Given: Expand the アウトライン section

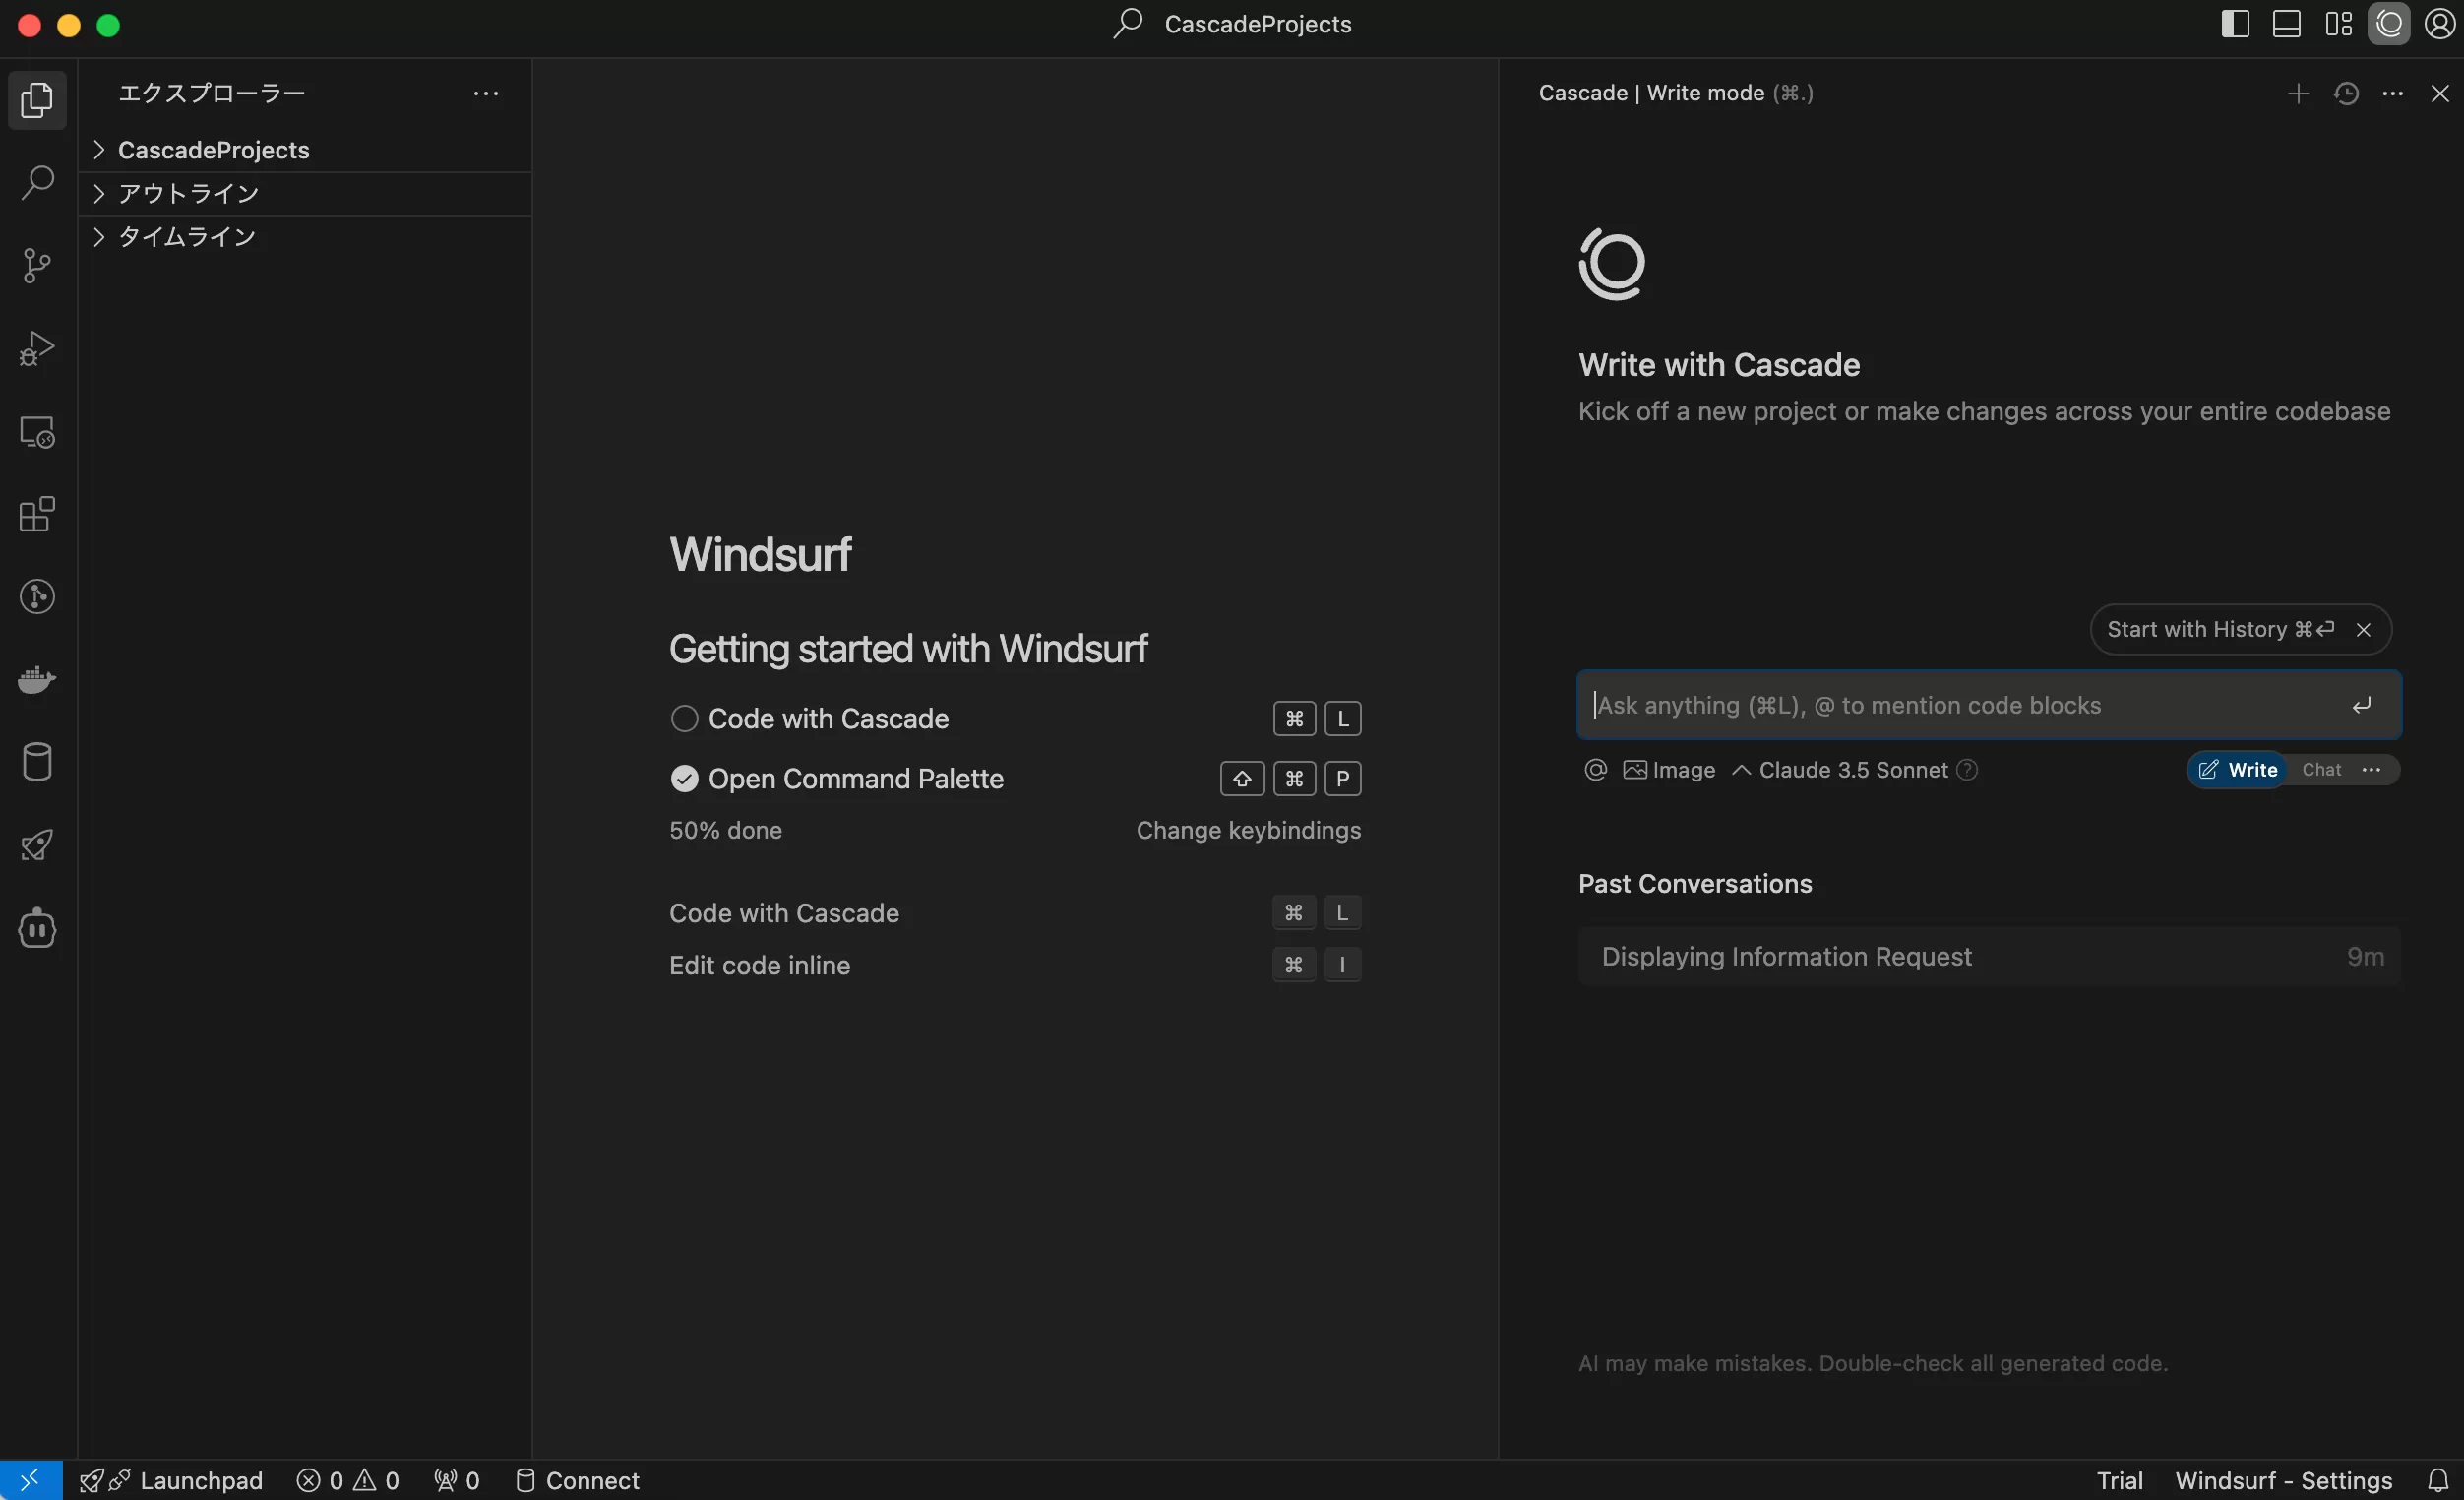Looking at the screenshot, I should tap(188, 193).
